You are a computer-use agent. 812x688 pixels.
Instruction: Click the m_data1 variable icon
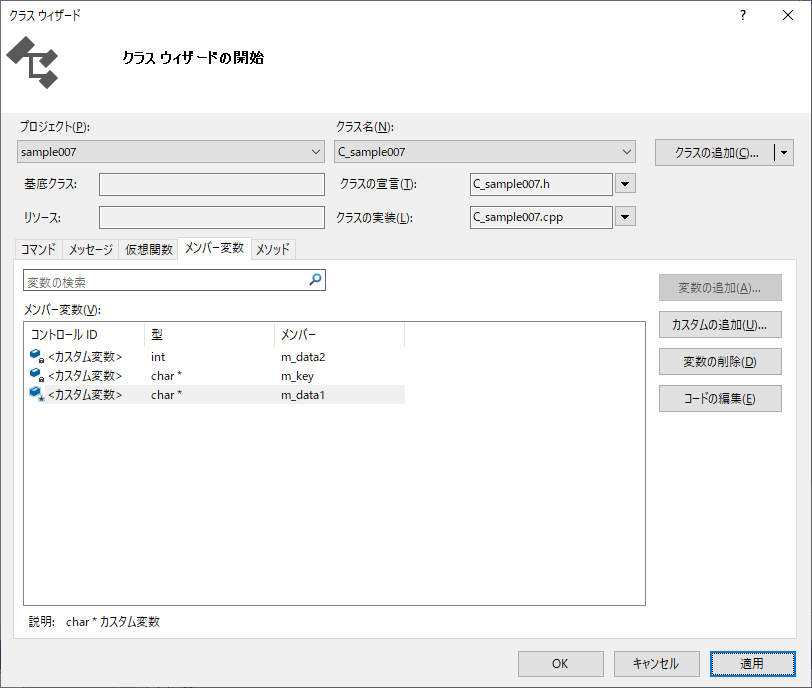(x=37, y=395)
